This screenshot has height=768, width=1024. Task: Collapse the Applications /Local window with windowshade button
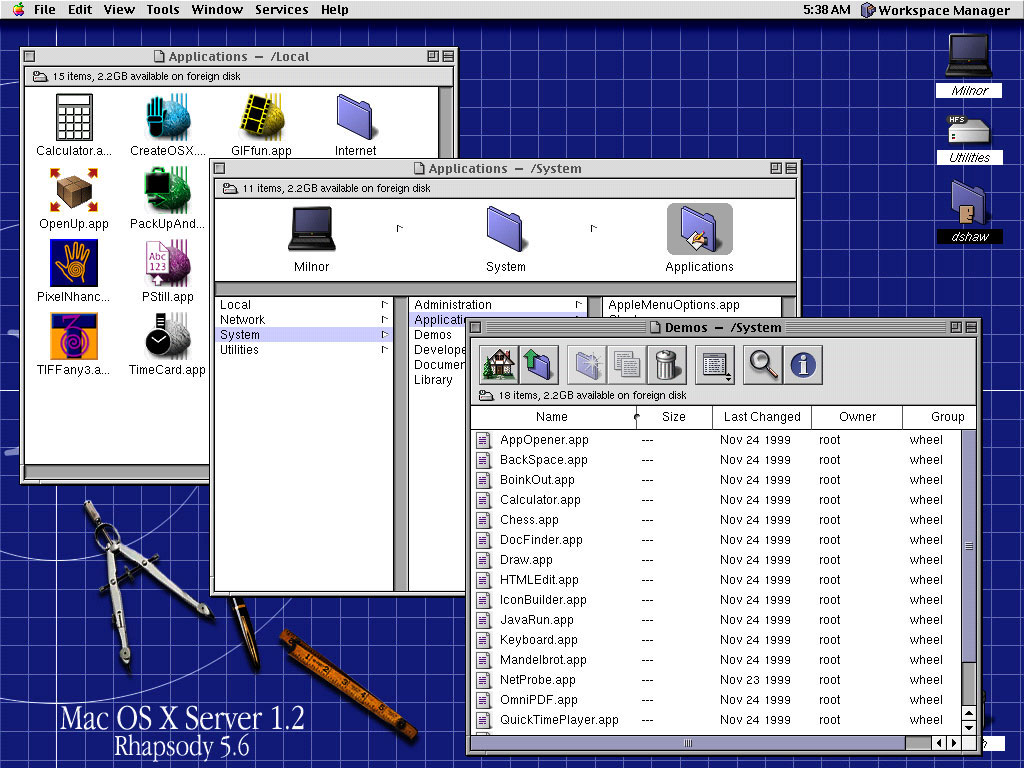tap(448, 57)
